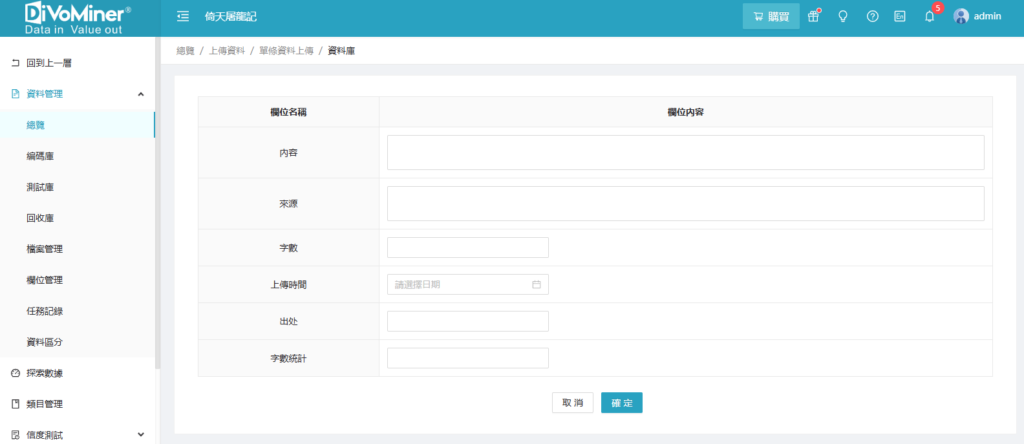This screenshot has height=444, width=1024.
Task: Go to 探索數據 in sidebar
Action: pyautogui.click(x=44, y=373)
